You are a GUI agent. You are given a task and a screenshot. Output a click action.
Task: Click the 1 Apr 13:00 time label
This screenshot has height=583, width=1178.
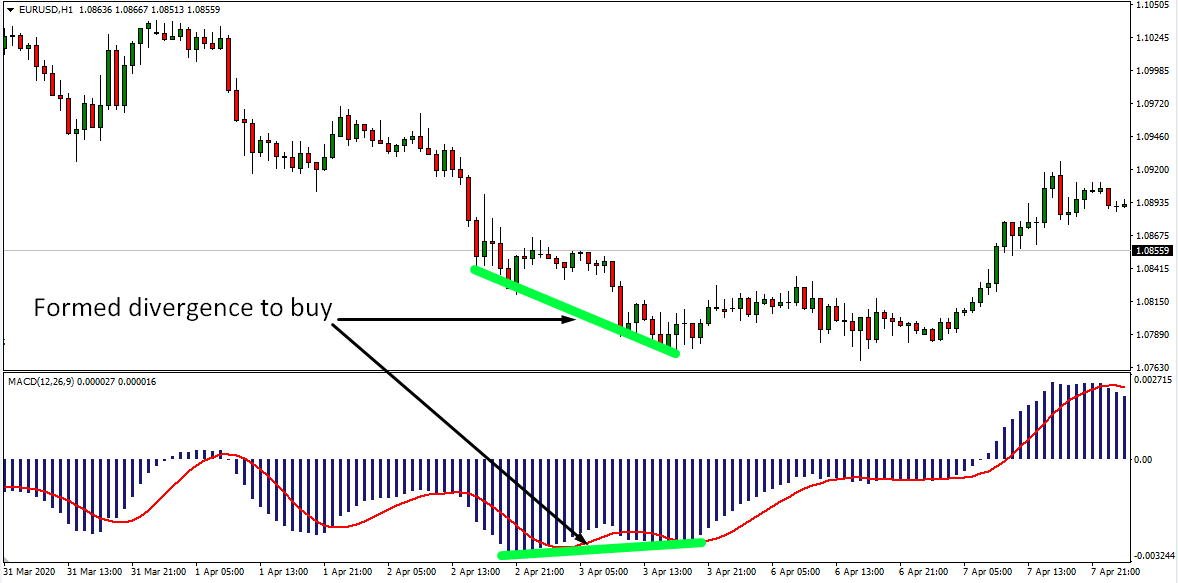[x=285, y=573]
